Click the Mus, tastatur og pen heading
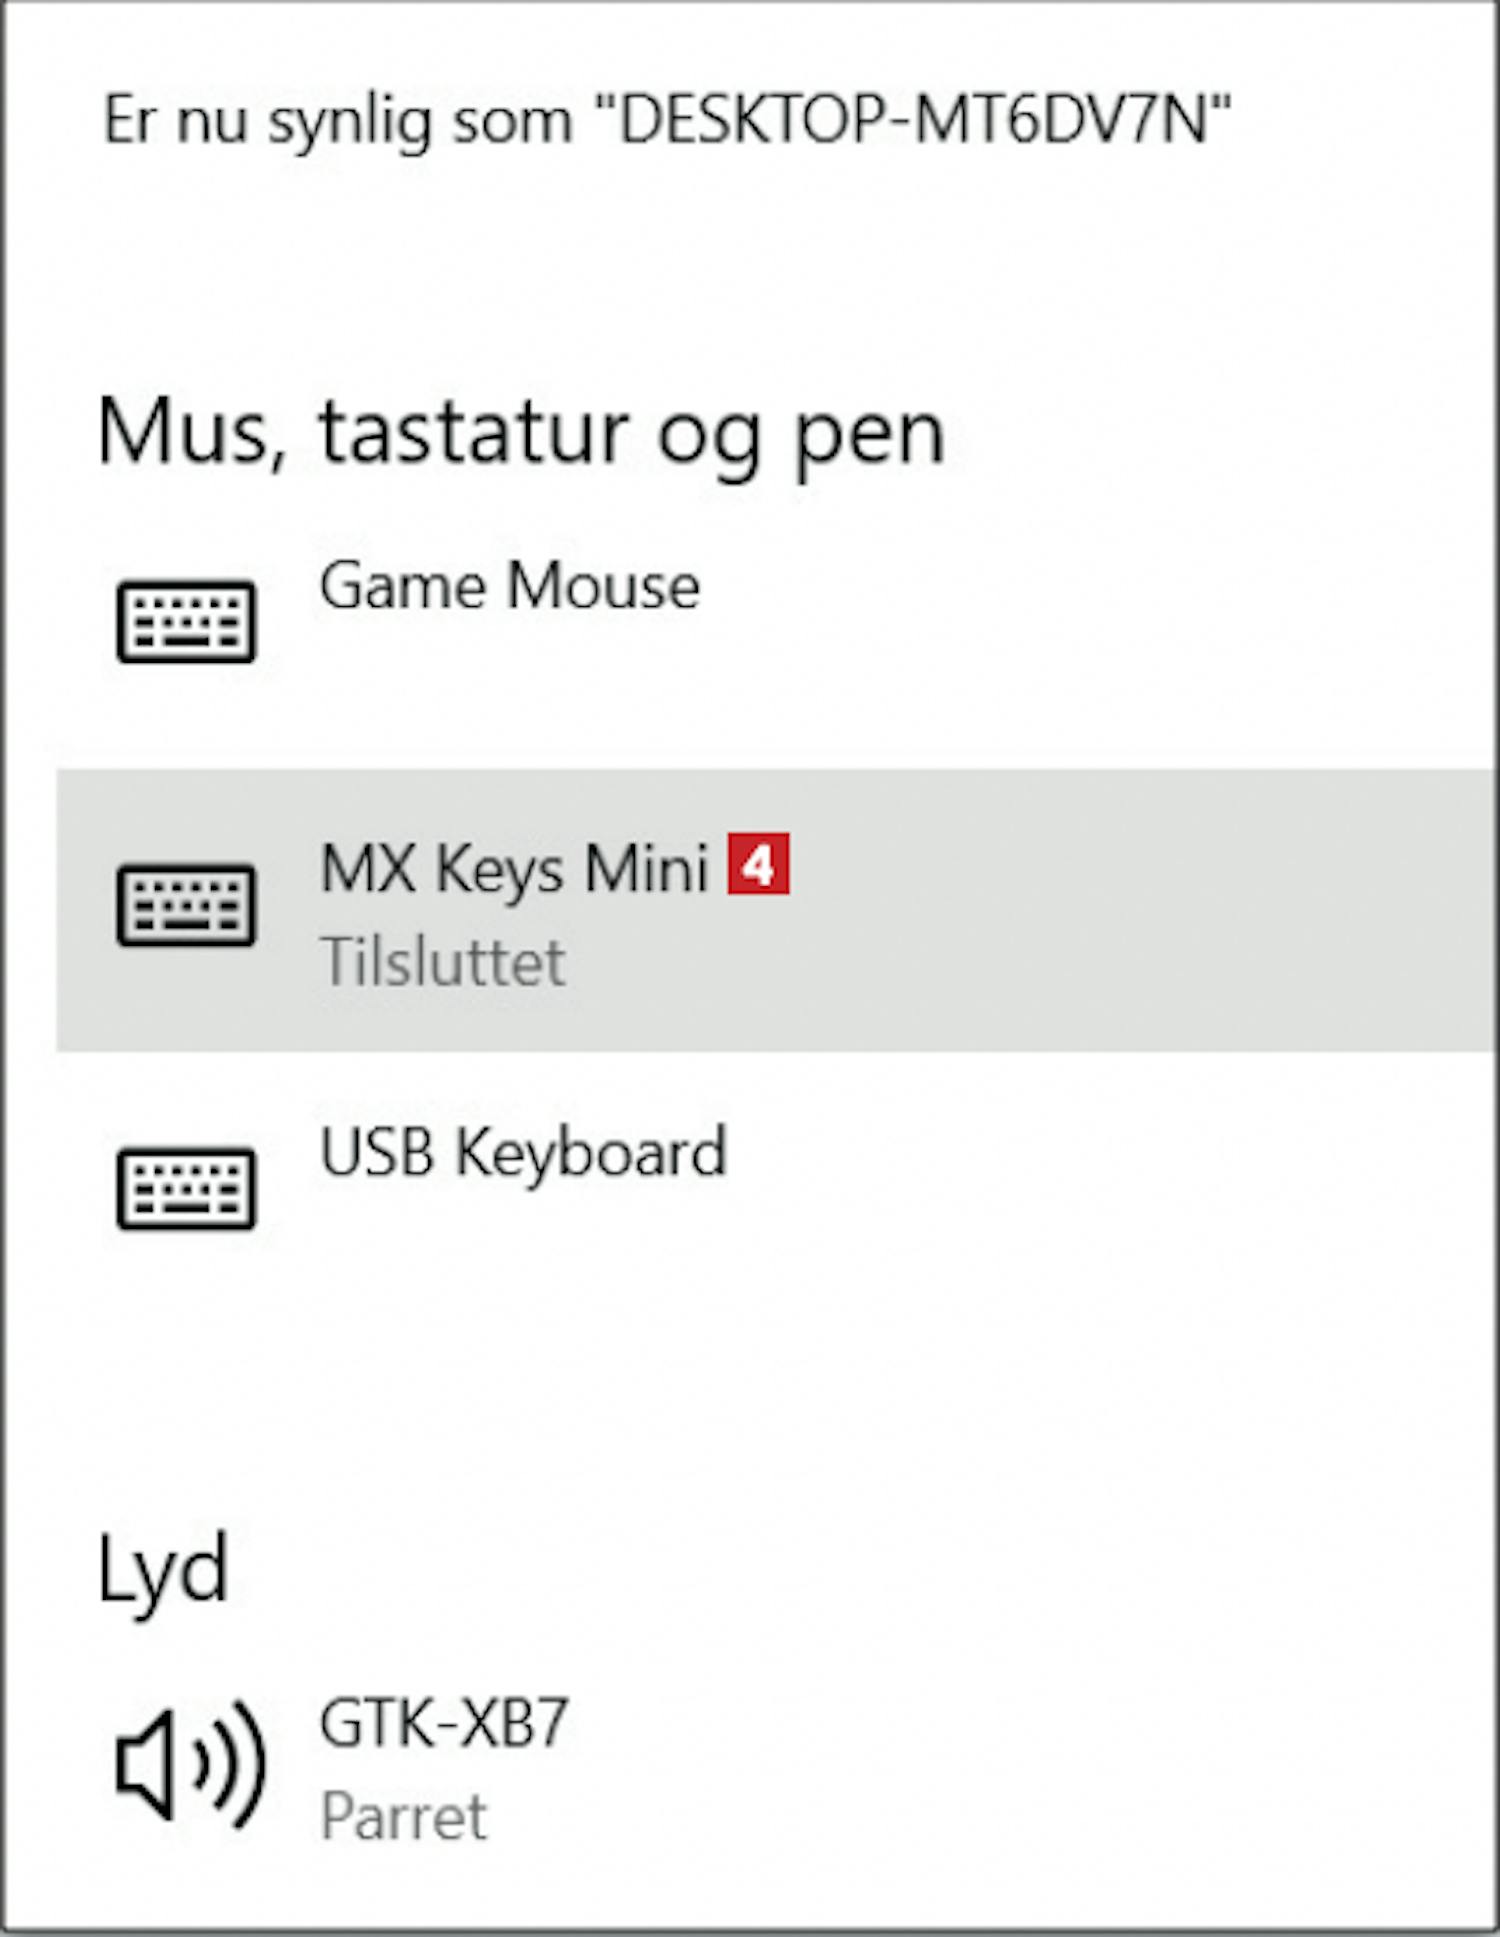 pos(521,434)
